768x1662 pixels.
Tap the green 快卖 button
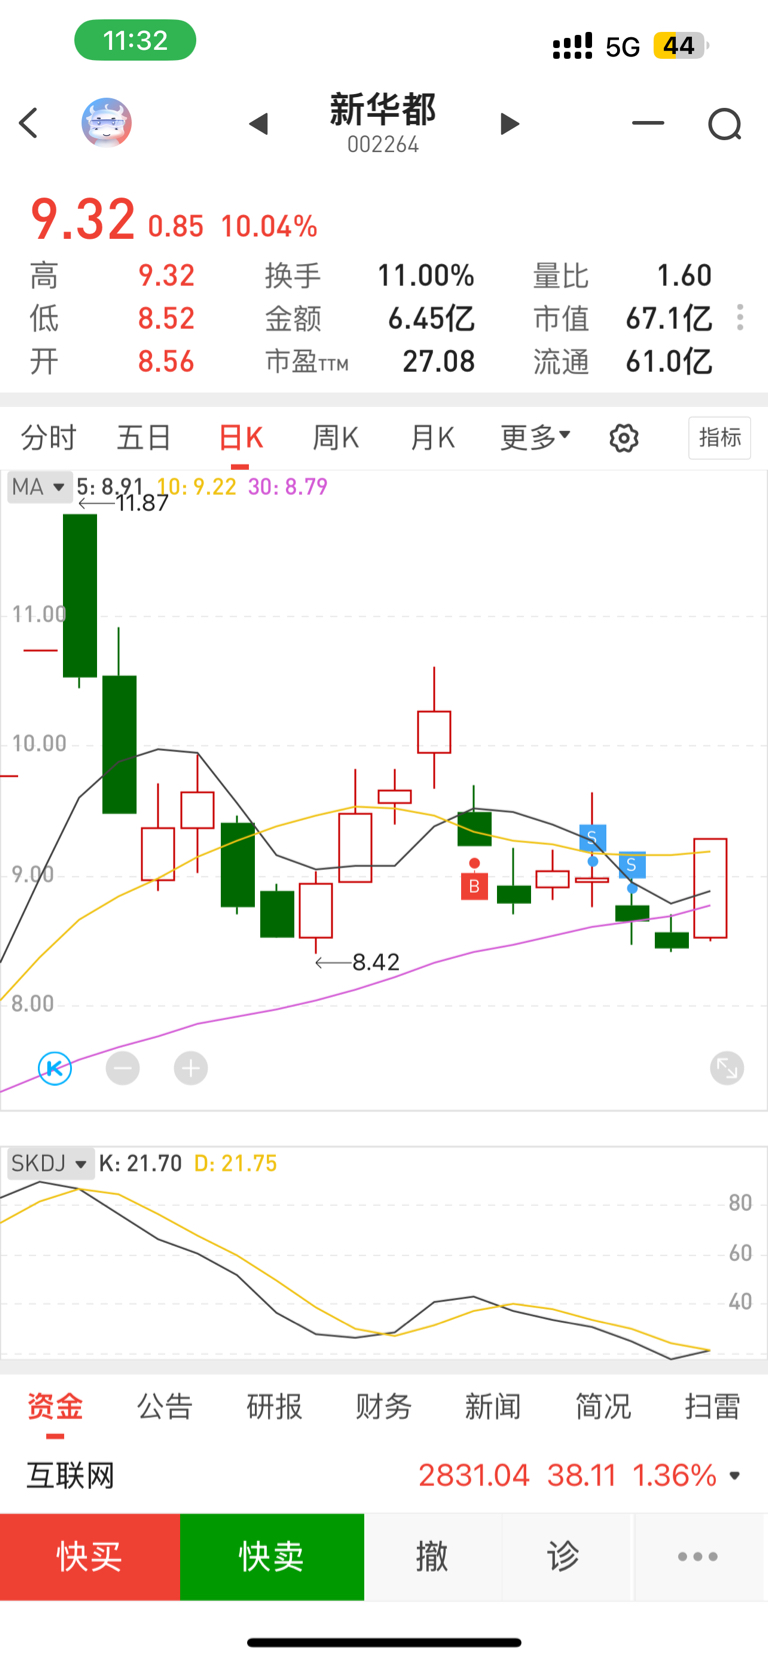tap(272, 1557)
